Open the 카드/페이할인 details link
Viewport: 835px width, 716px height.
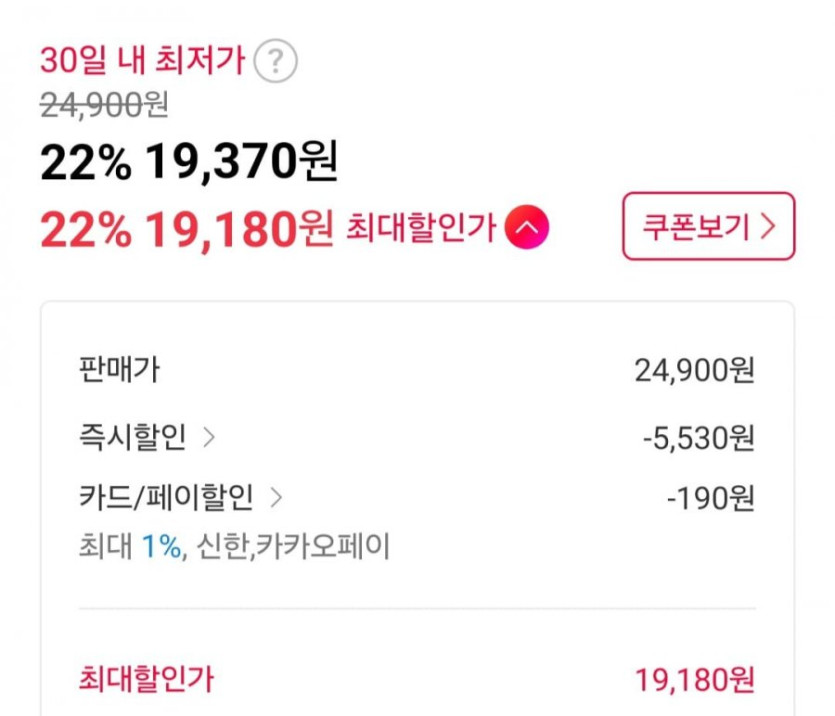point(166,496)
